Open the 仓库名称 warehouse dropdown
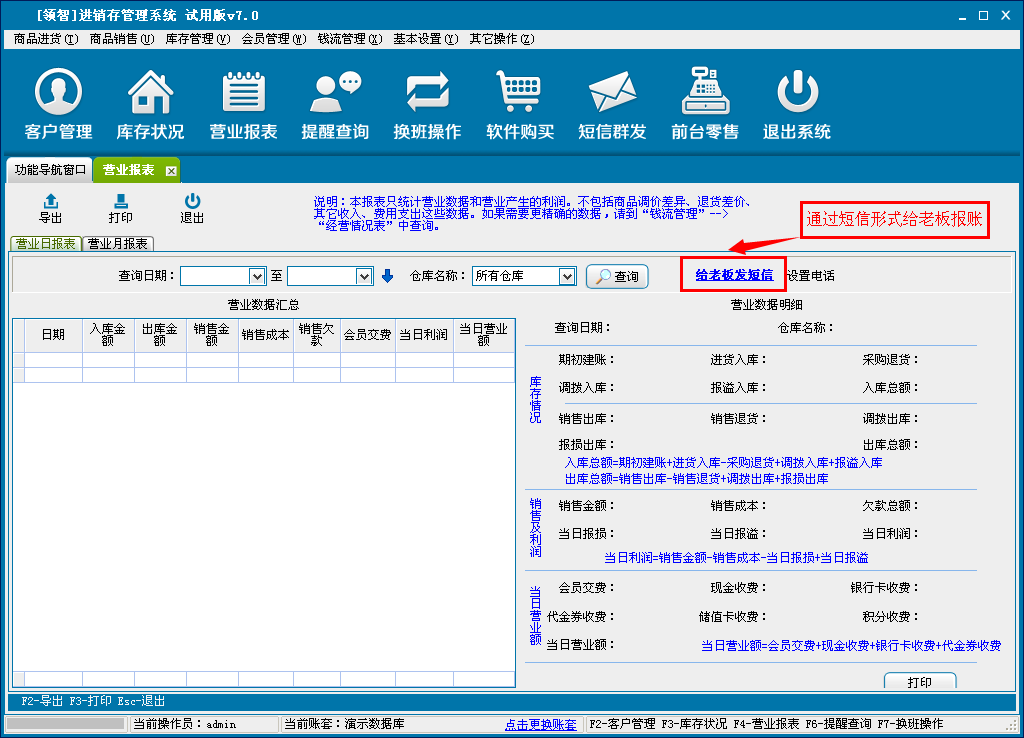Viewport: 1024px width, 738px height. pyautogui.click(x=567, y=276)
